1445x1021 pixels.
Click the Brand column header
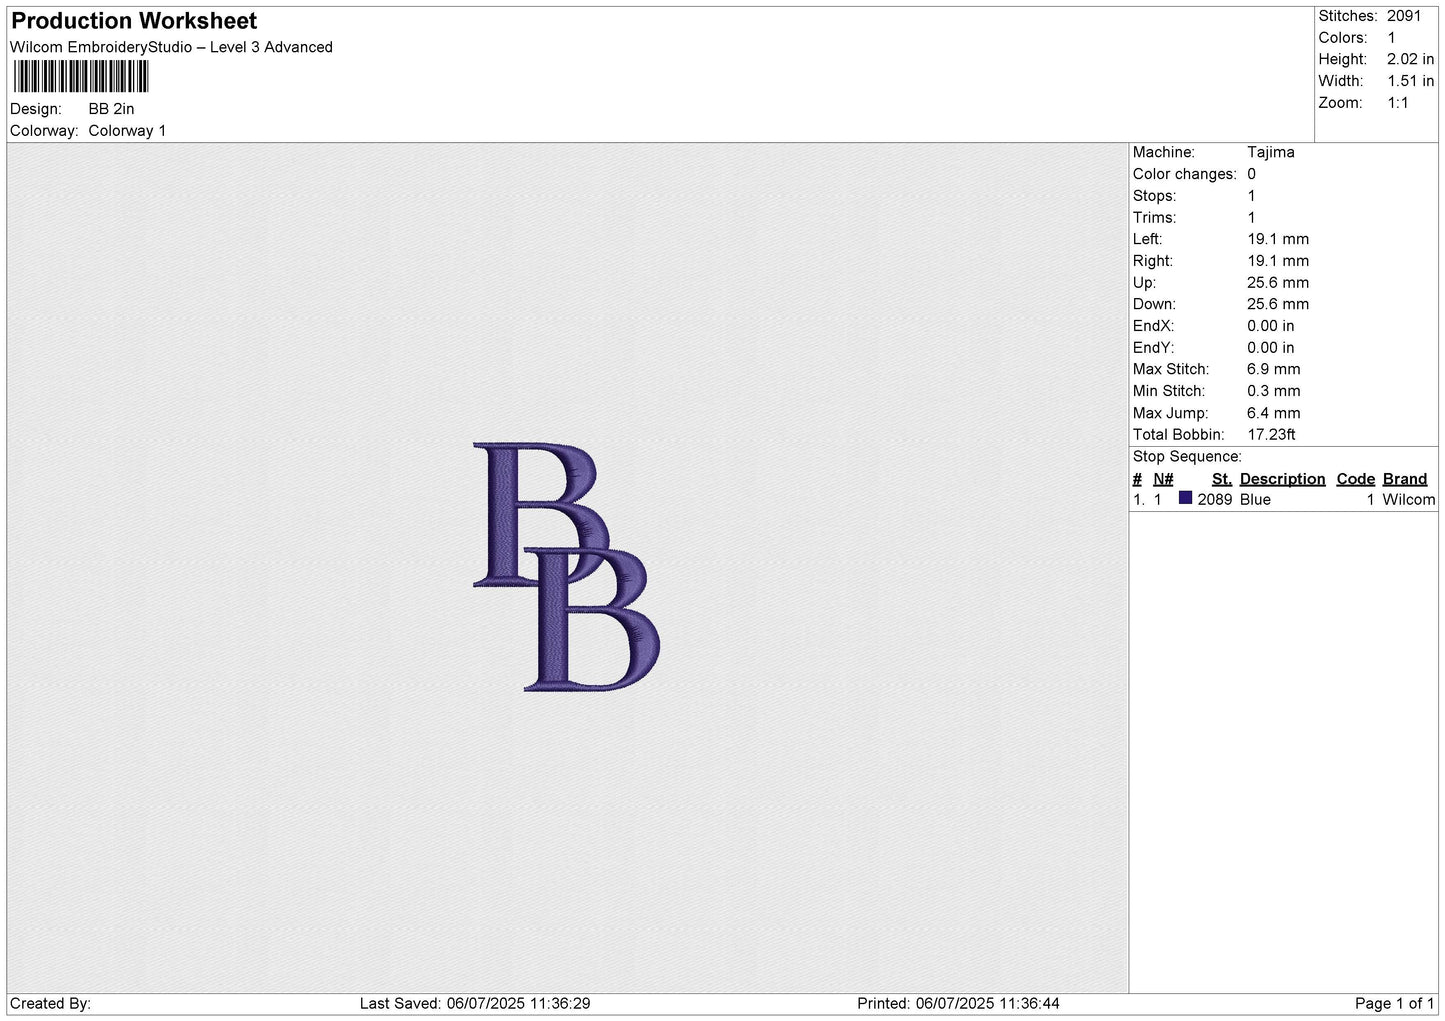pos(1404,479)
